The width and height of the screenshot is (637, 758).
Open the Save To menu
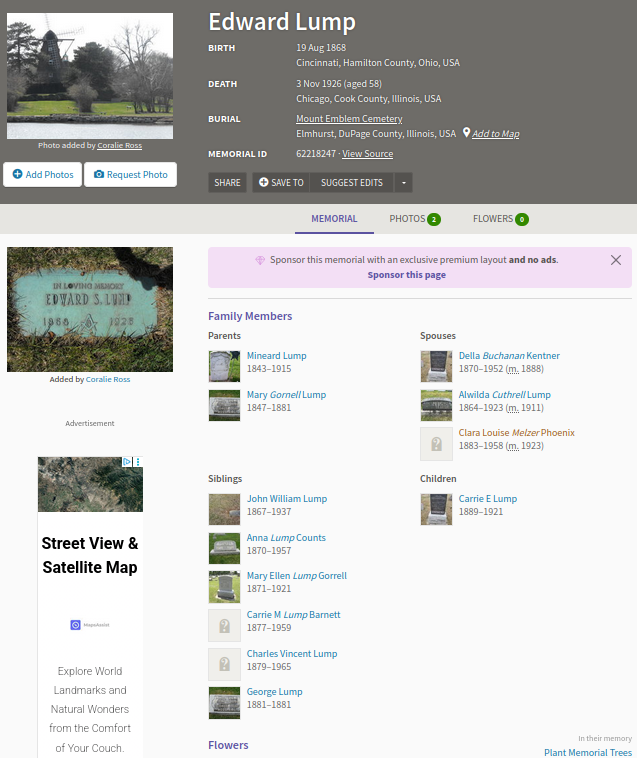281,183
